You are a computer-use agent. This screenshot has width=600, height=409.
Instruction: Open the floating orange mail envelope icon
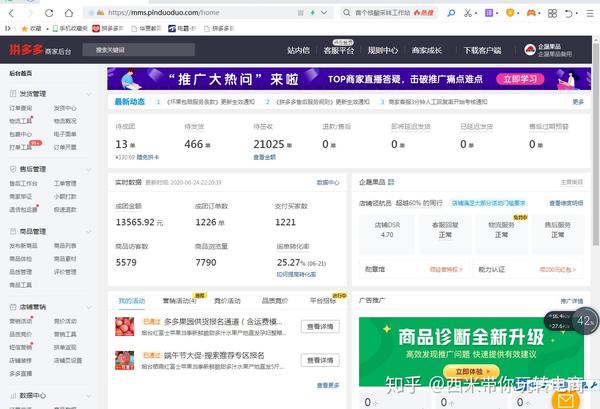click(x=566, y=400)
